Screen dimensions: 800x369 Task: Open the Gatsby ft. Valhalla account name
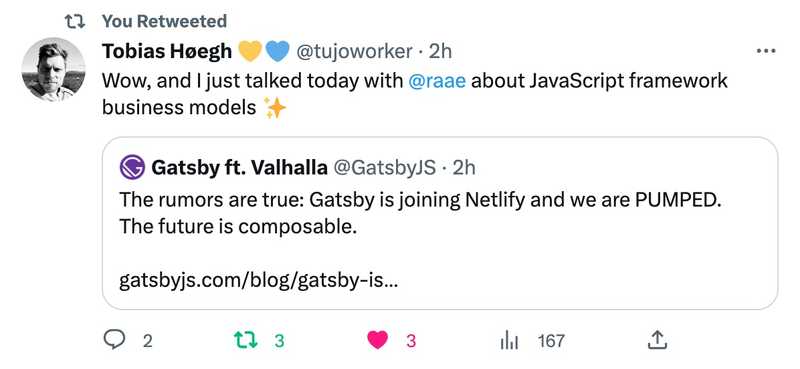point(239,167)
